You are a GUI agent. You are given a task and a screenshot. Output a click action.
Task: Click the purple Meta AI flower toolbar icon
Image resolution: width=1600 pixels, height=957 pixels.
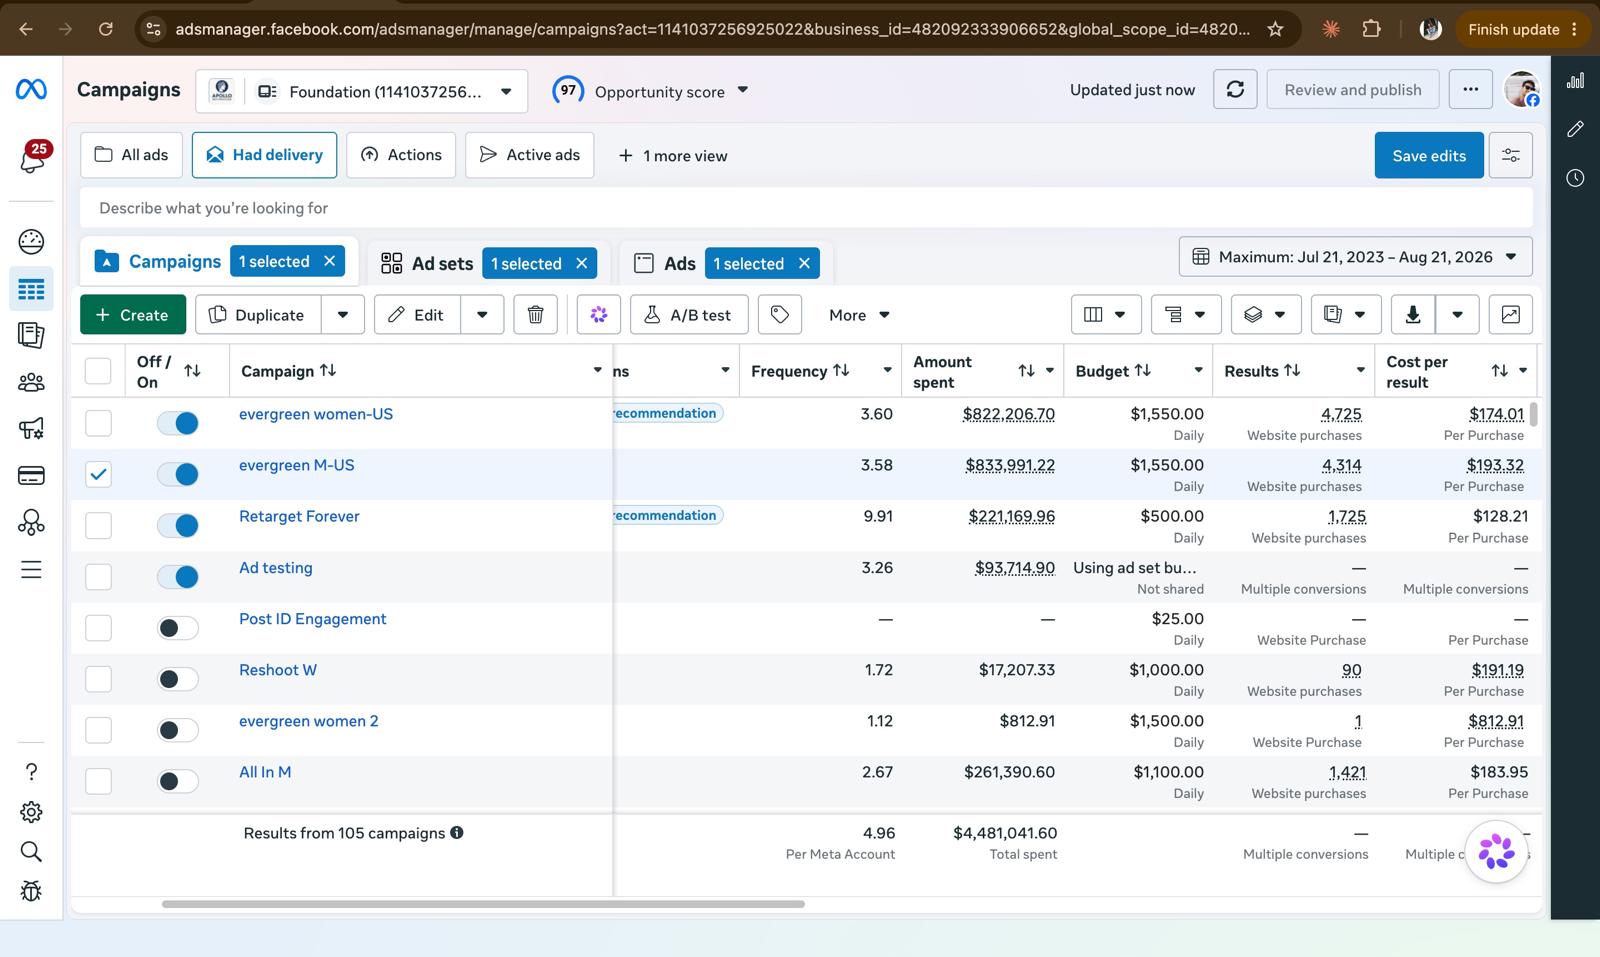pos(599,315)
